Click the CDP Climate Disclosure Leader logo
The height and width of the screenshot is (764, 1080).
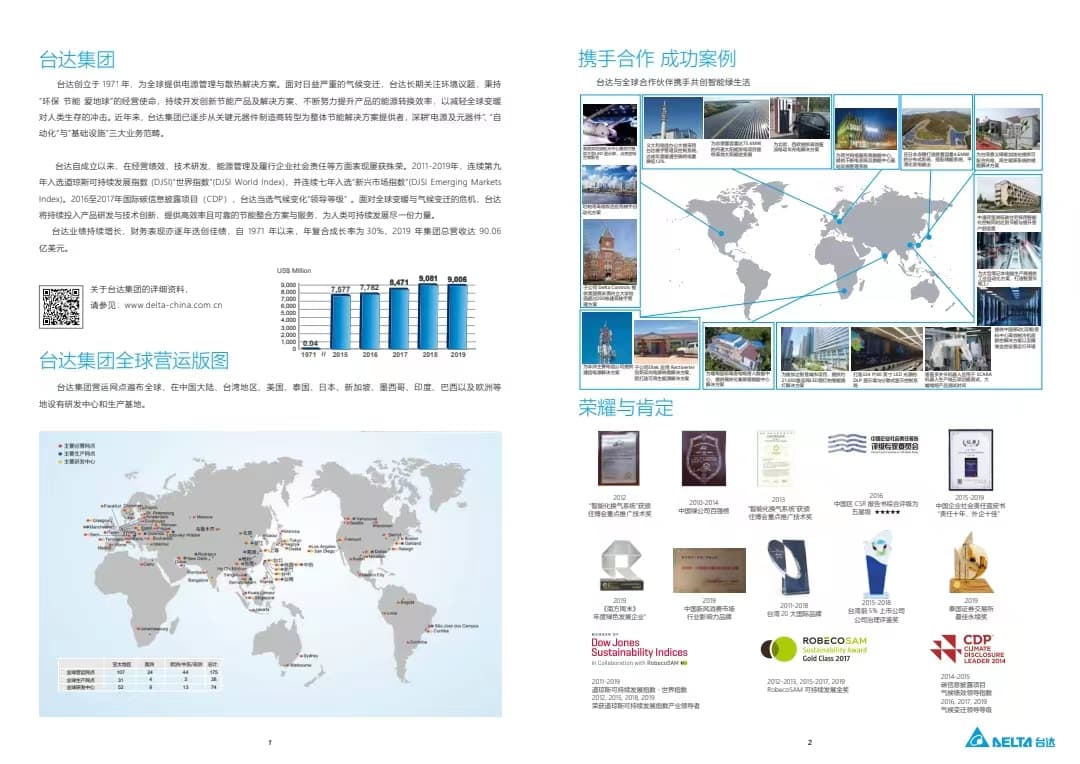coord(968,650)
